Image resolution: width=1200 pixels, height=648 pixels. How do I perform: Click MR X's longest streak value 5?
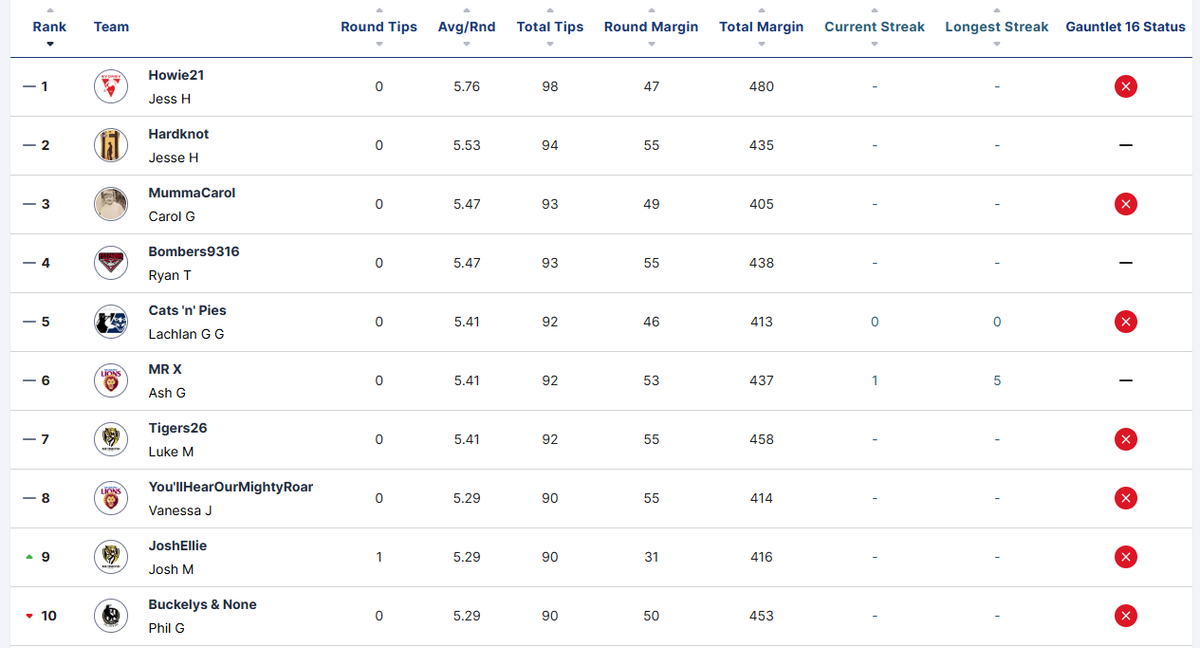point(997,381)
